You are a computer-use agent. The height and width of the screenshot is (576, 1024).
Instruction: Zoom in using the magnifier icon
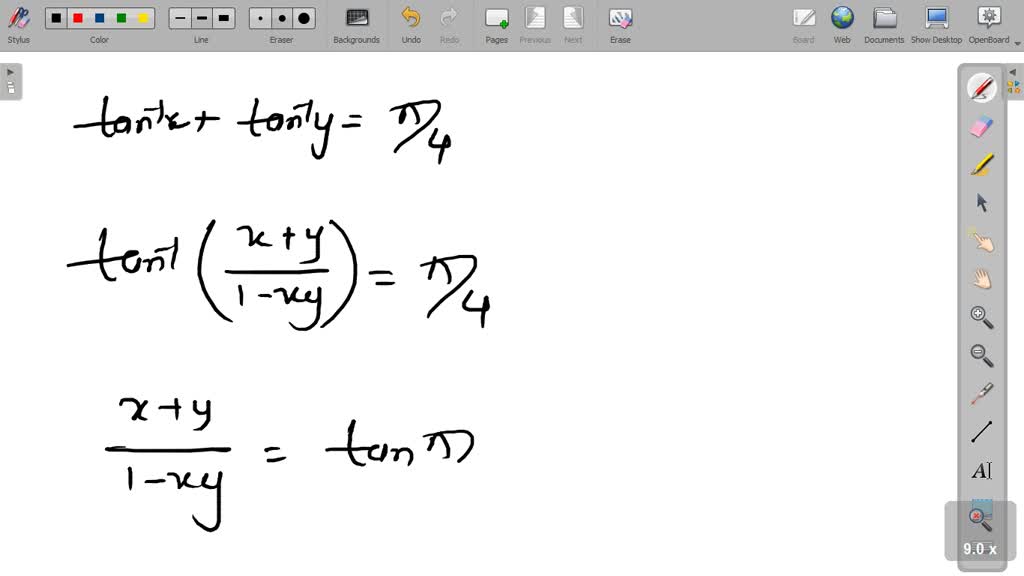pyautogui.click(x=981, y=318)
